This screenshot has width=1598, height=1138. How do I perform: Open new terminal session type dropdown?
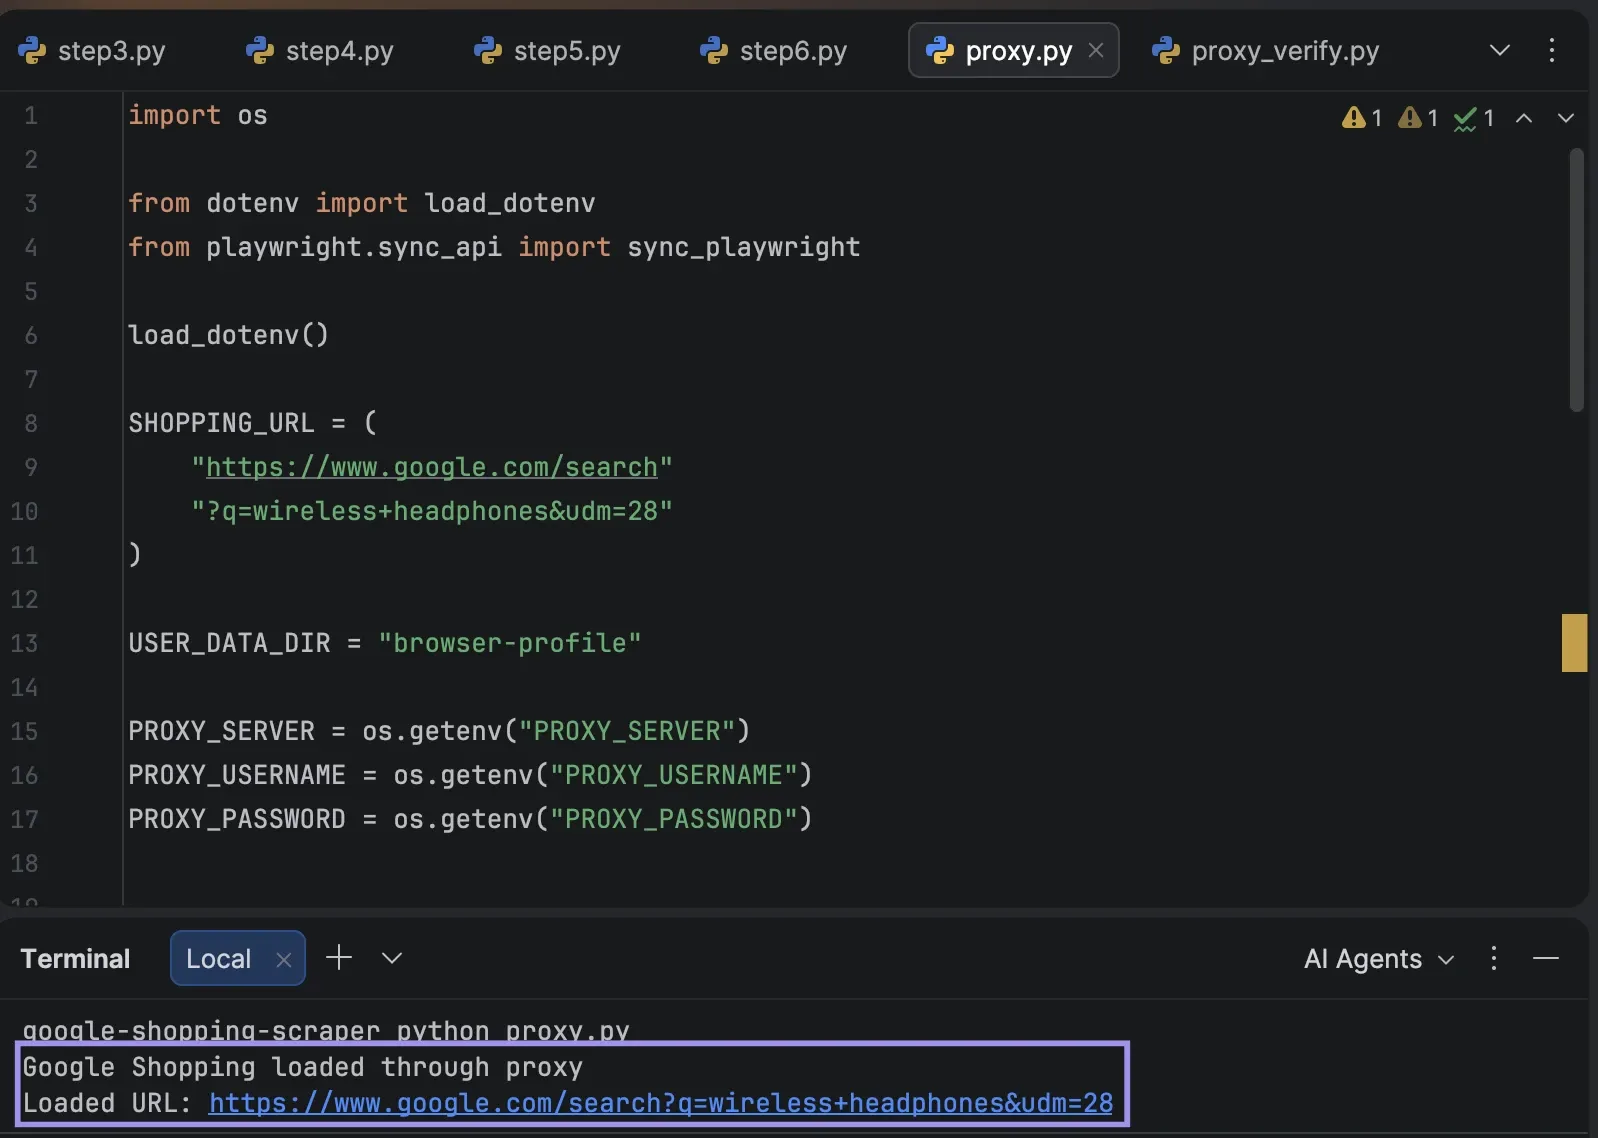(392, 958)
